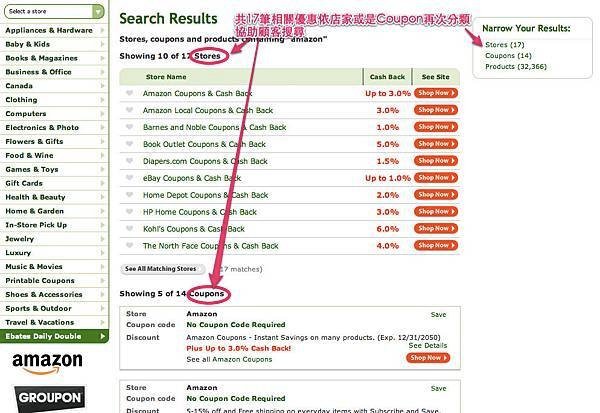Click the Groupon logo banner
Viewport: 600px width, 413px height.
[x=50, y=398]
